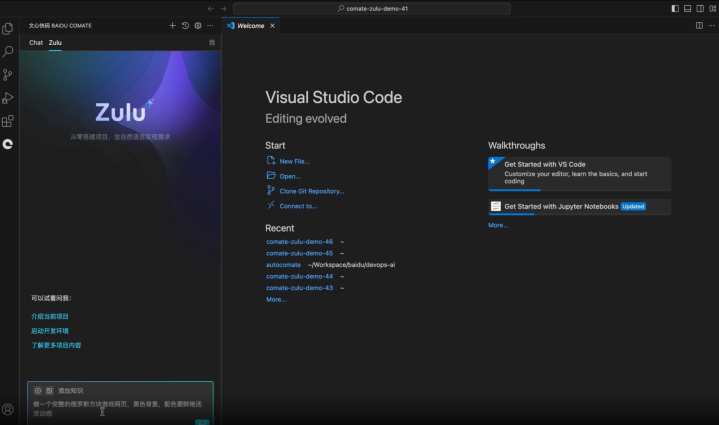Click More... under Recent list
The width and height of the screenshot is (719, 425).
click(276, 299)
